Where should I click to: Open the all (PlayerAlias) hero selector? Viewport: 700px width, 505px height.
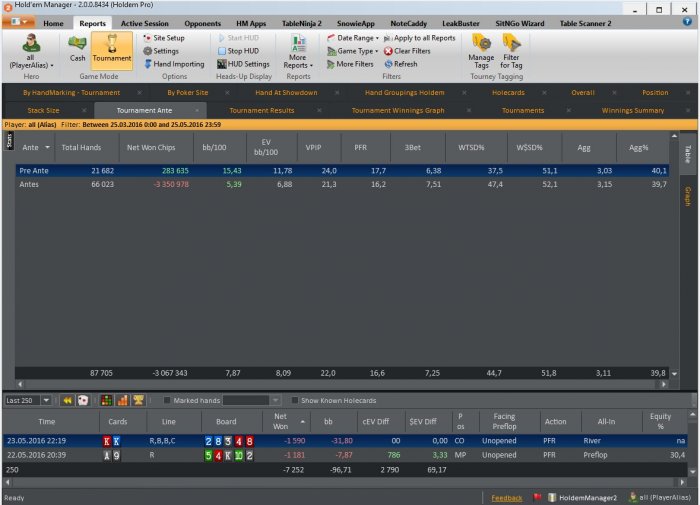tap(31, 52)
